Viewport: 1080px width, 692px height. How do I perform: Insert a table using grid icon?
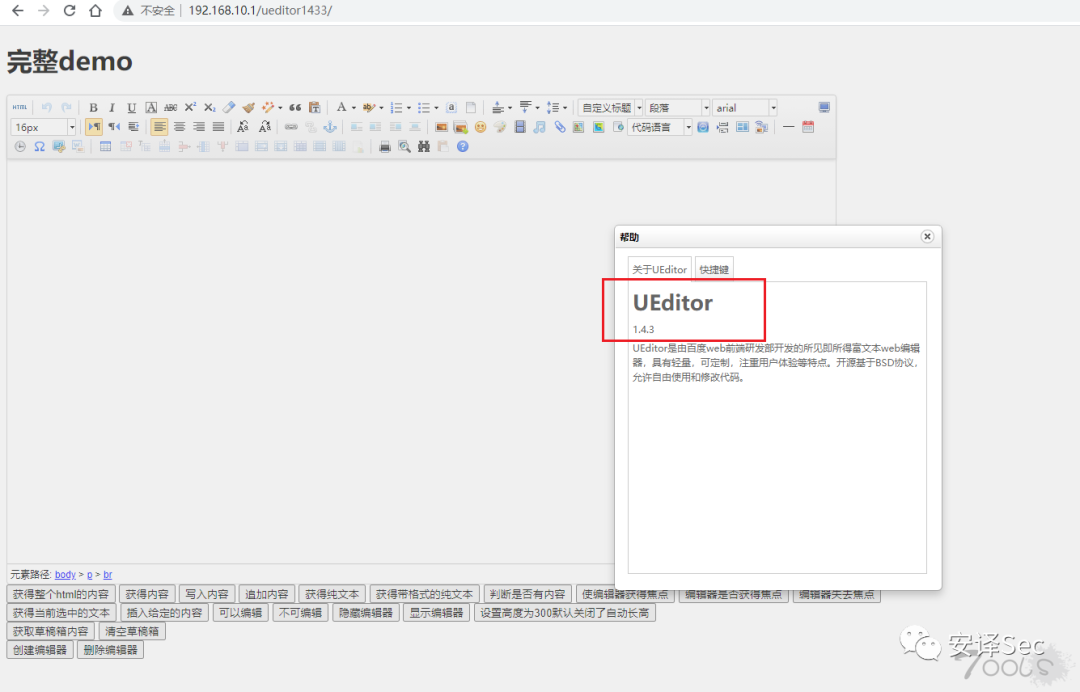(105, 147)
